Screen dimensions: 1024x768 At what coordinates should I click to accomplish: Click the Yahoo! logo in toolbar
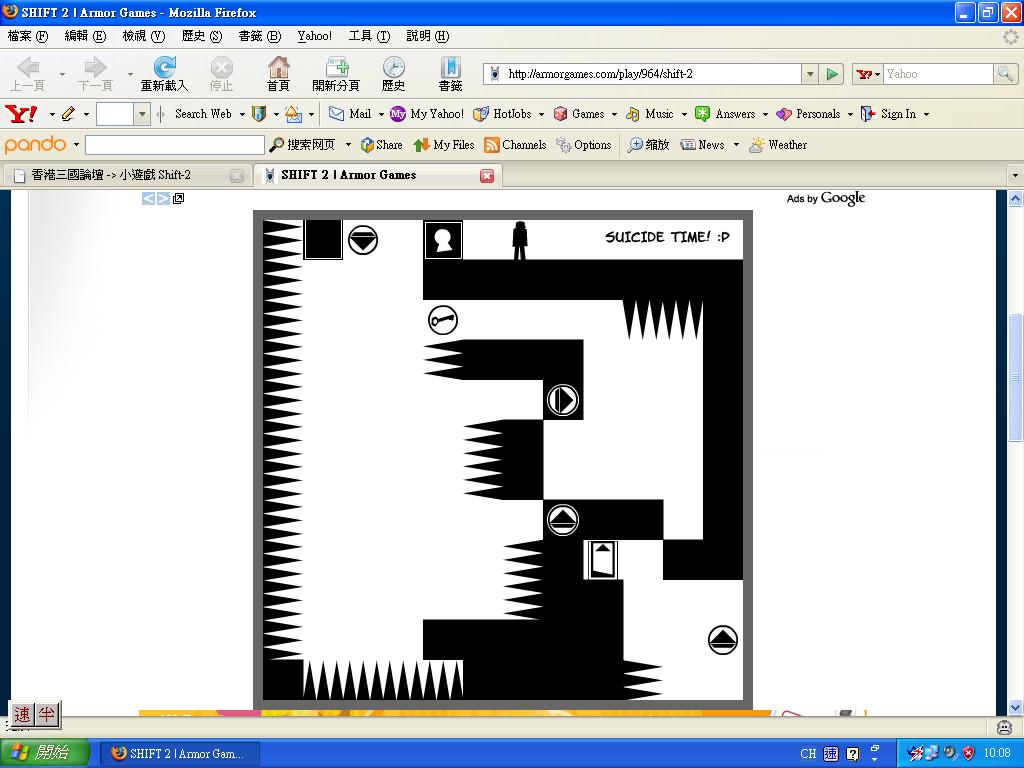pos(22,114)
